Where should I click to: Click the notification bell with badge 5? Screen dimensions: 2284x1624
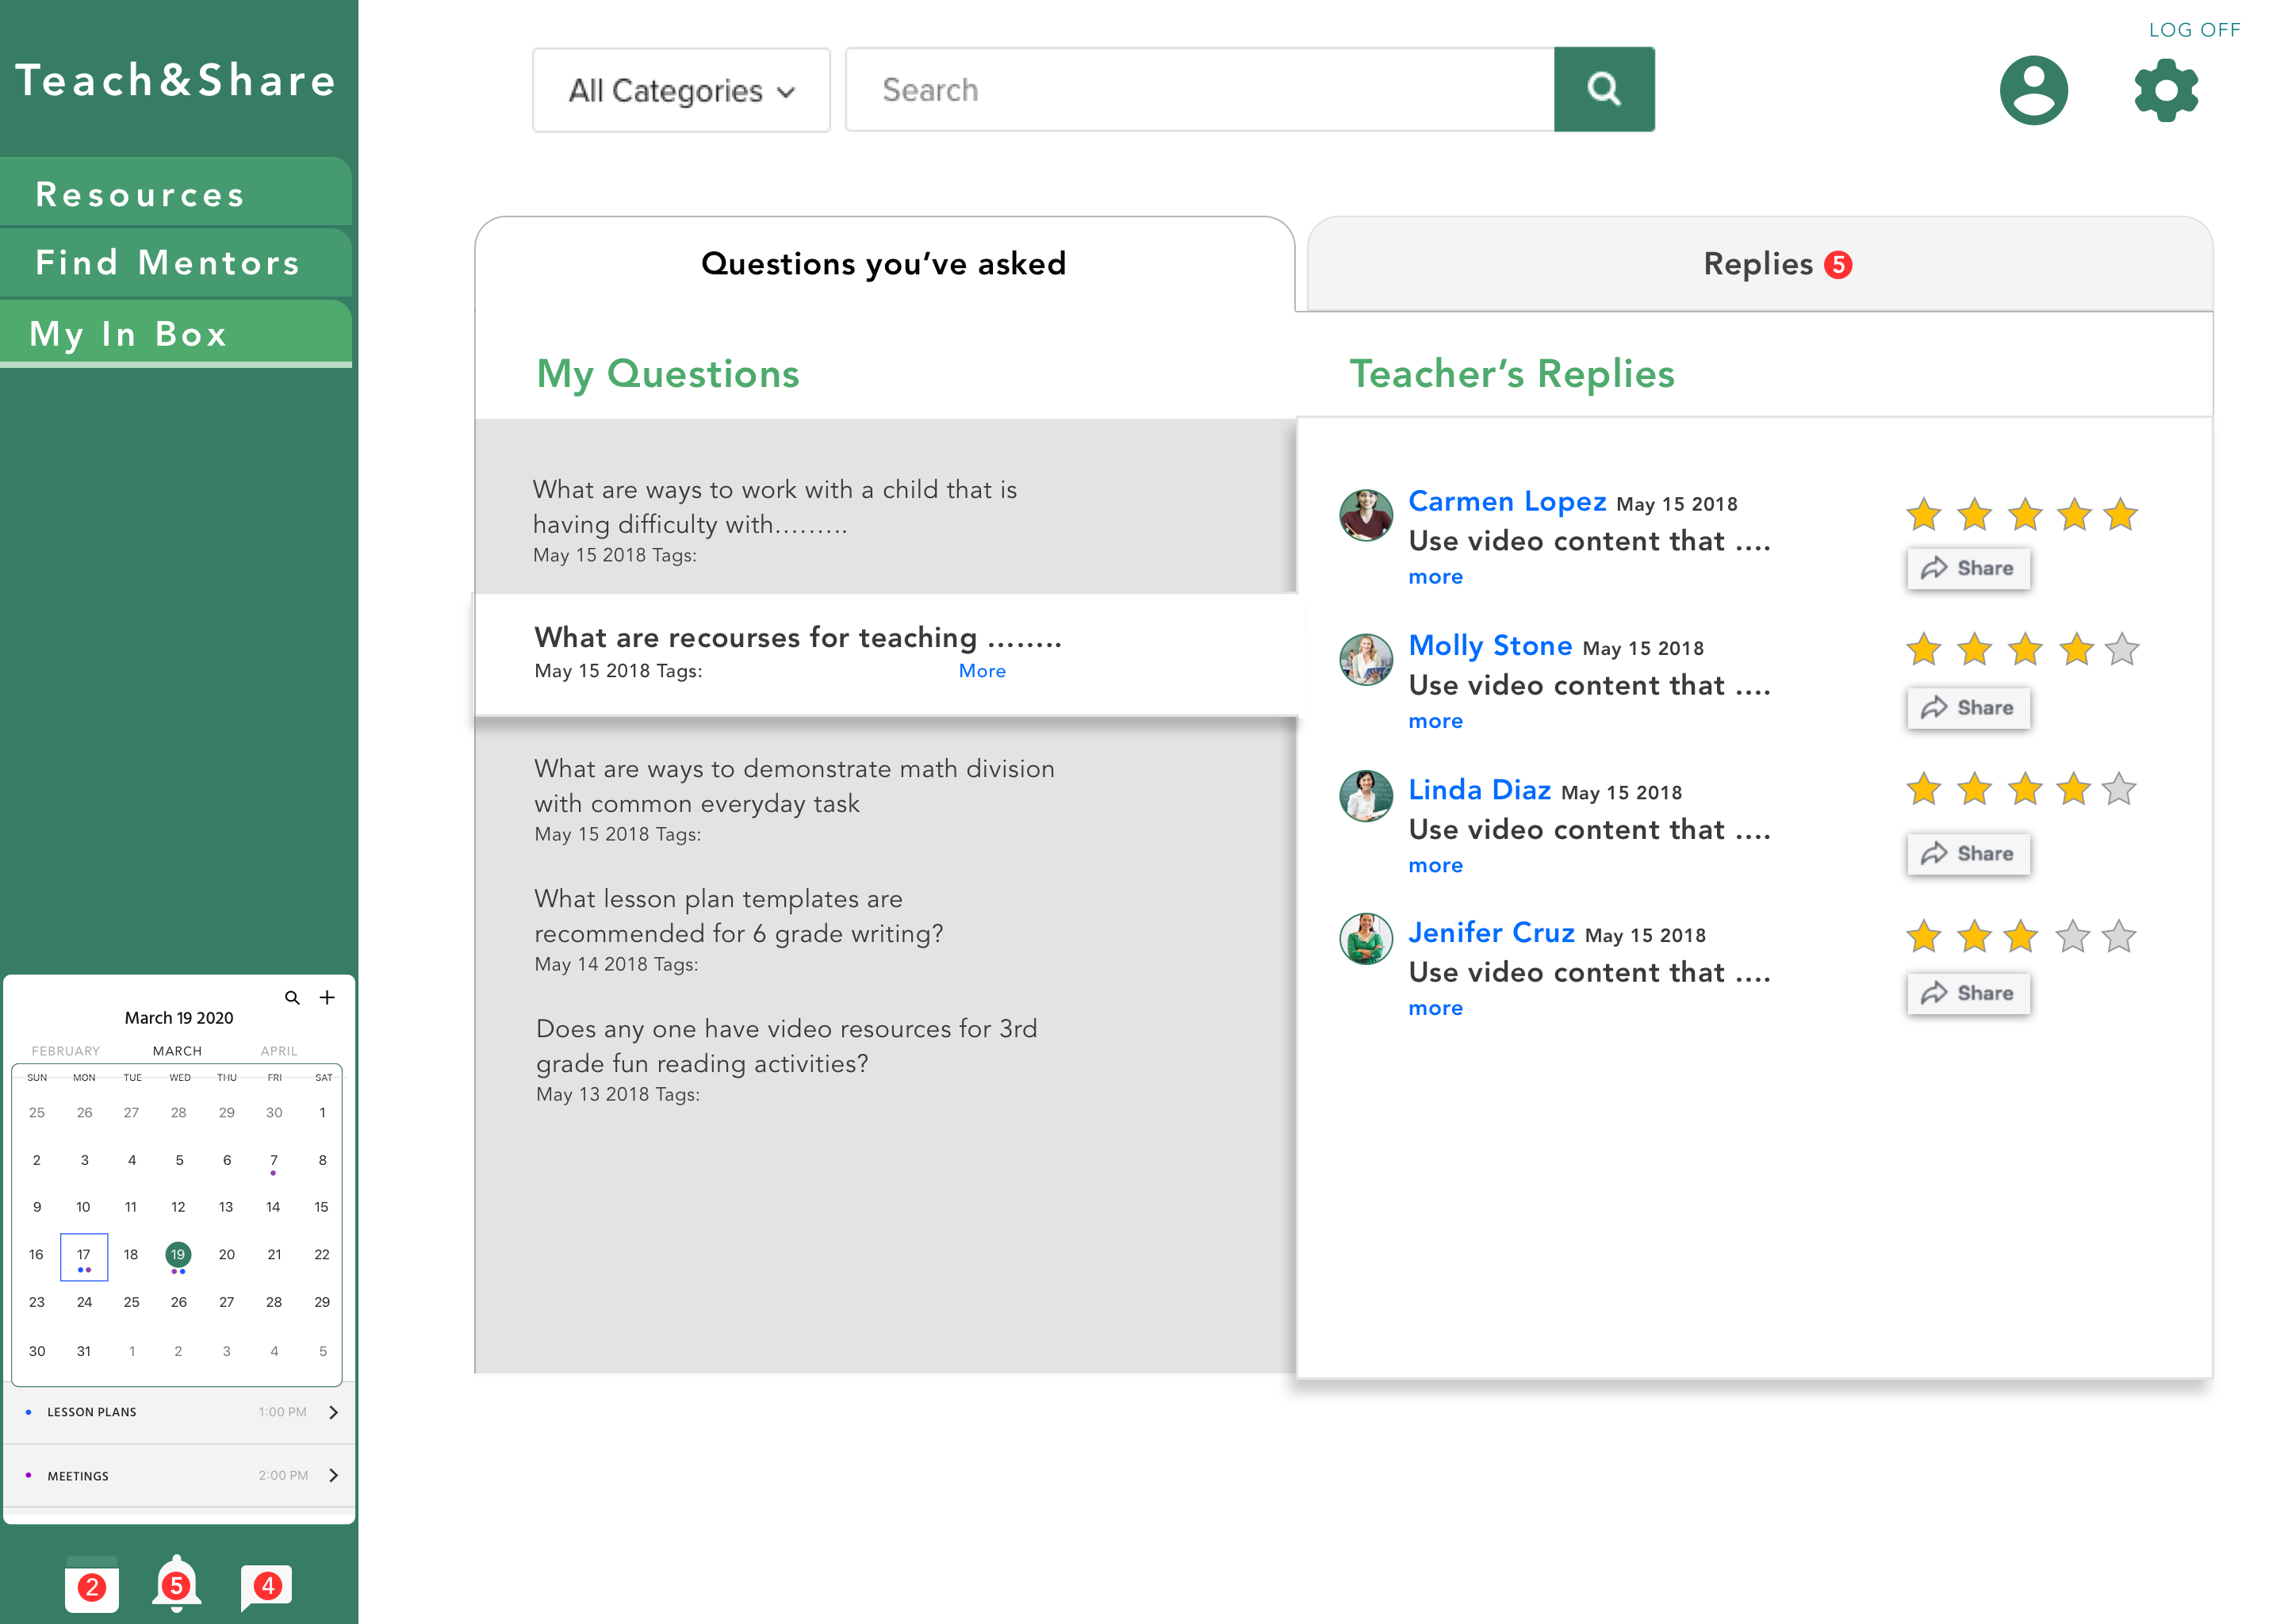point(176,1584)
